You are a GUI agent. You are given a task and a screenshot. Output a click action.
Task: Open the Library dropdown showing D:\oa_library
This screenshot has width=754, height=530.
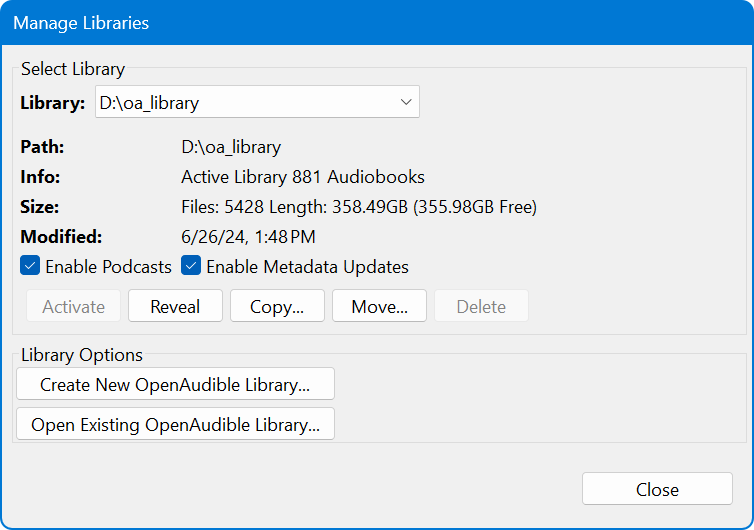(257, 102)
